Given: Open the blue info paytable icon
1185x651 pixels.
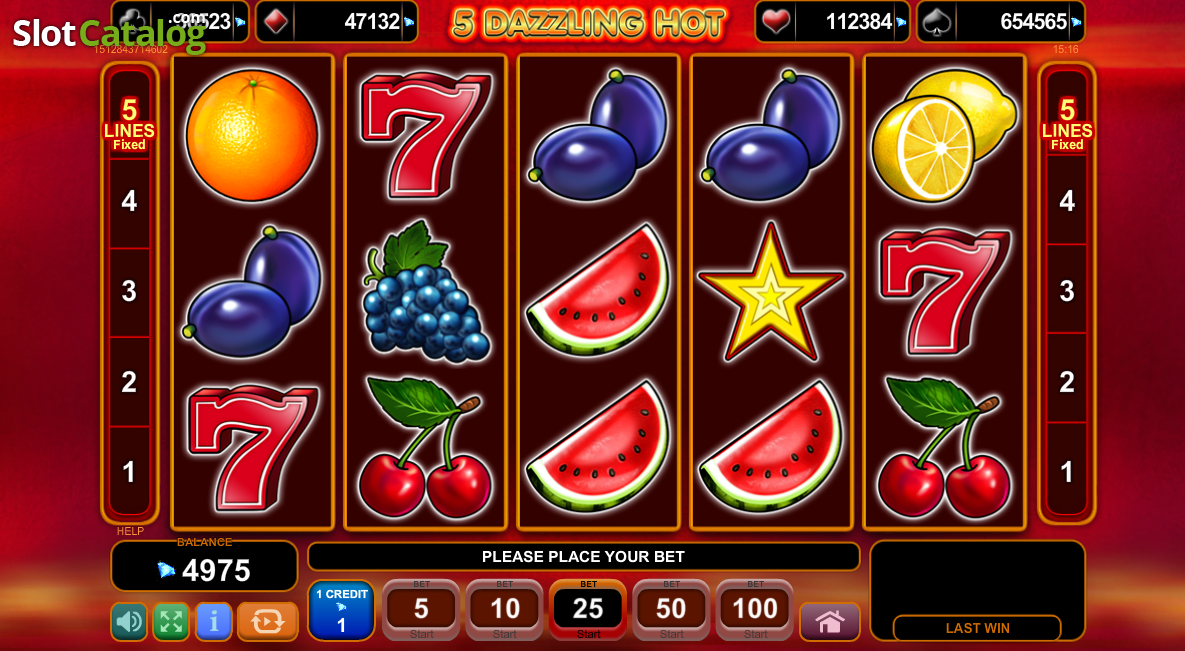Looking at the screenshot, I should coord(214,622).
